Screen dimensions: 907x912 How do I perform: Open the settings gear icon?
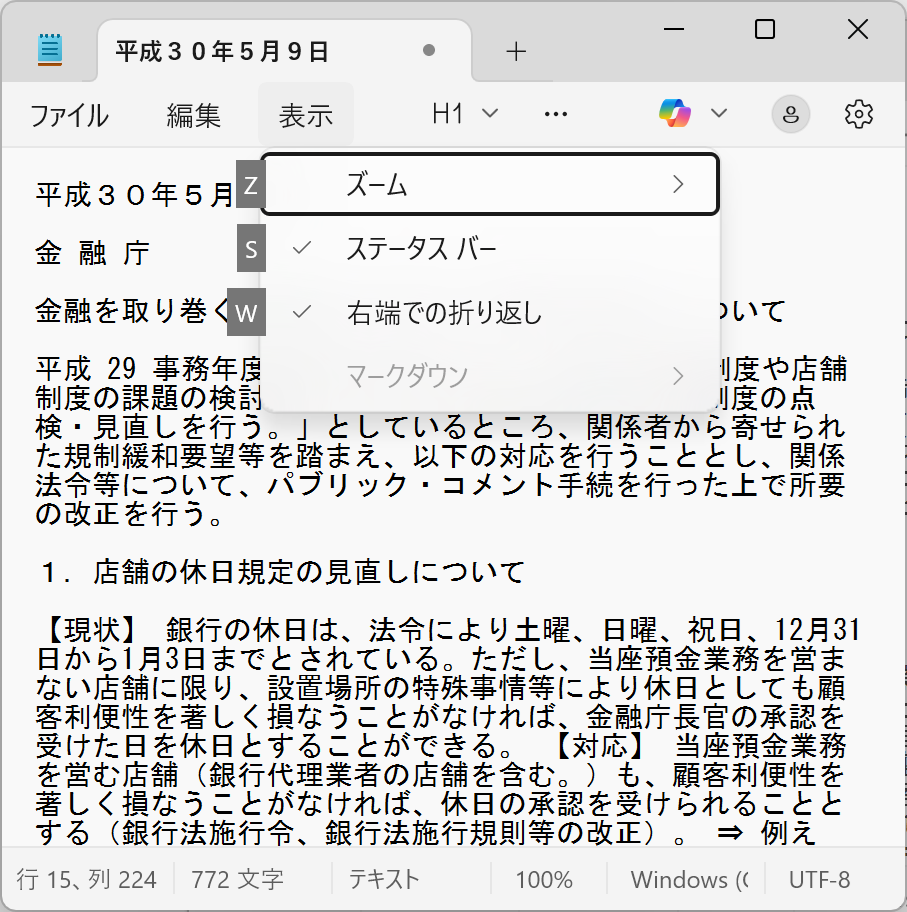(858, 115)
